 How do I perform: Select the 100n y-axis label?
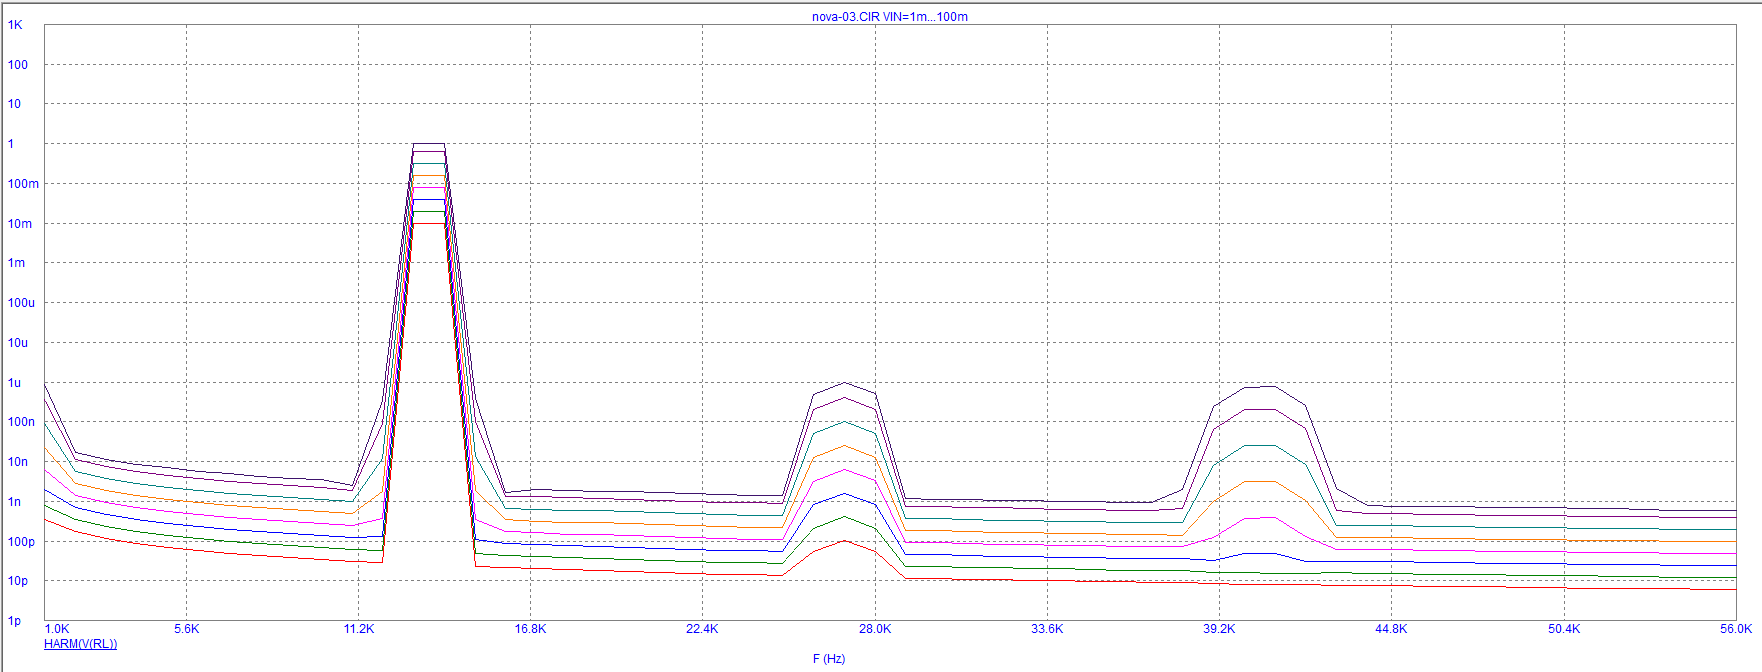pyautogui.click(x=21, y=422)
